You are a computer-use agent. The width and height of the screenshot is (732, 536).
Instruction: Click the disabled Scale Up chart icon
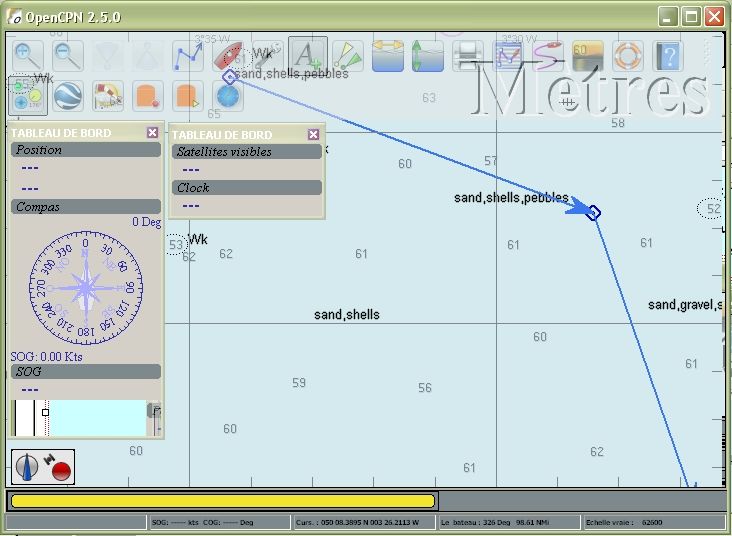click(148, 56)
